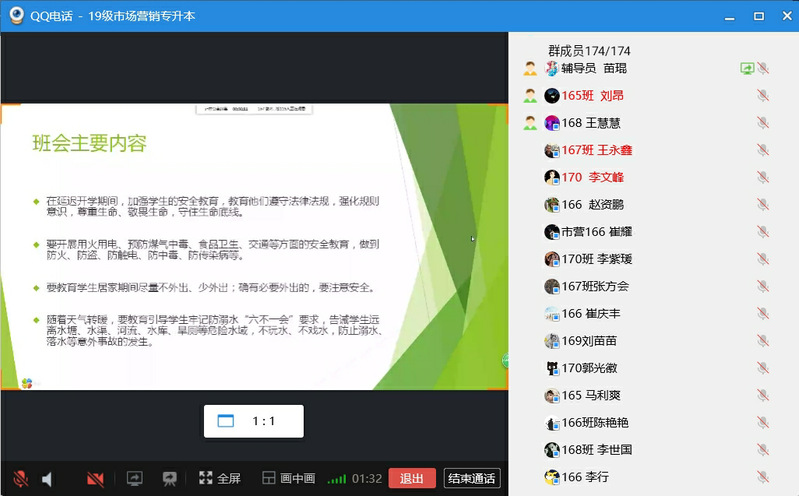This screenshot has height=496, width=799.
Task: Enter fullscreen with 全屏
Action: 220,479
